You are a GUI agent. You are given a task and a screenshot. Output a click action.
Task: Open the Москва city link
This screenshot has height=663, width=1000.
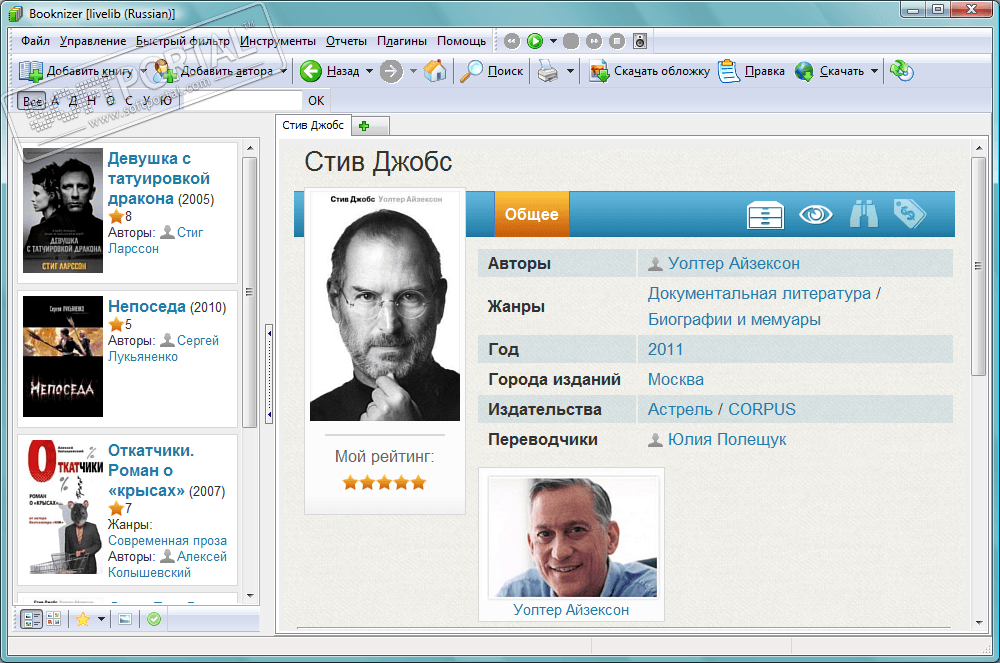pyautogui.click(x=675, y=379)
